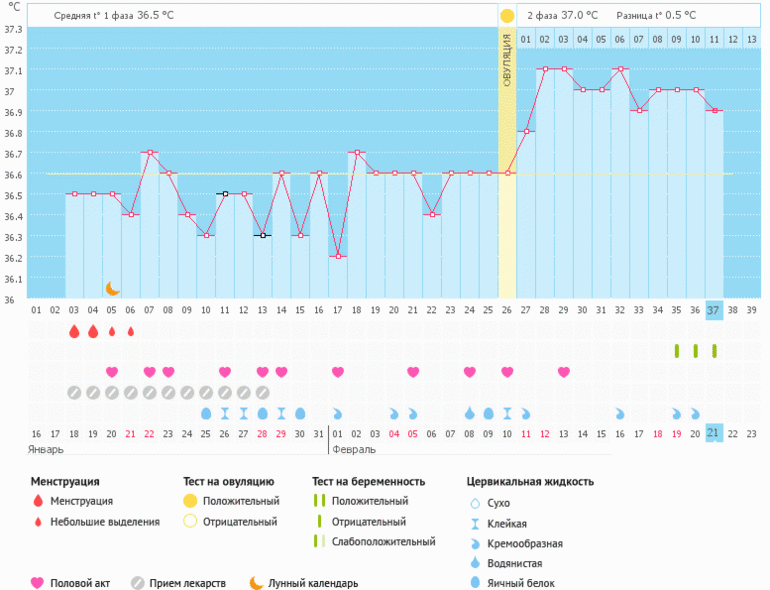The image size is (770, 590).
Task: Select the highlighted cycle day 37
Action: (713, 310)
